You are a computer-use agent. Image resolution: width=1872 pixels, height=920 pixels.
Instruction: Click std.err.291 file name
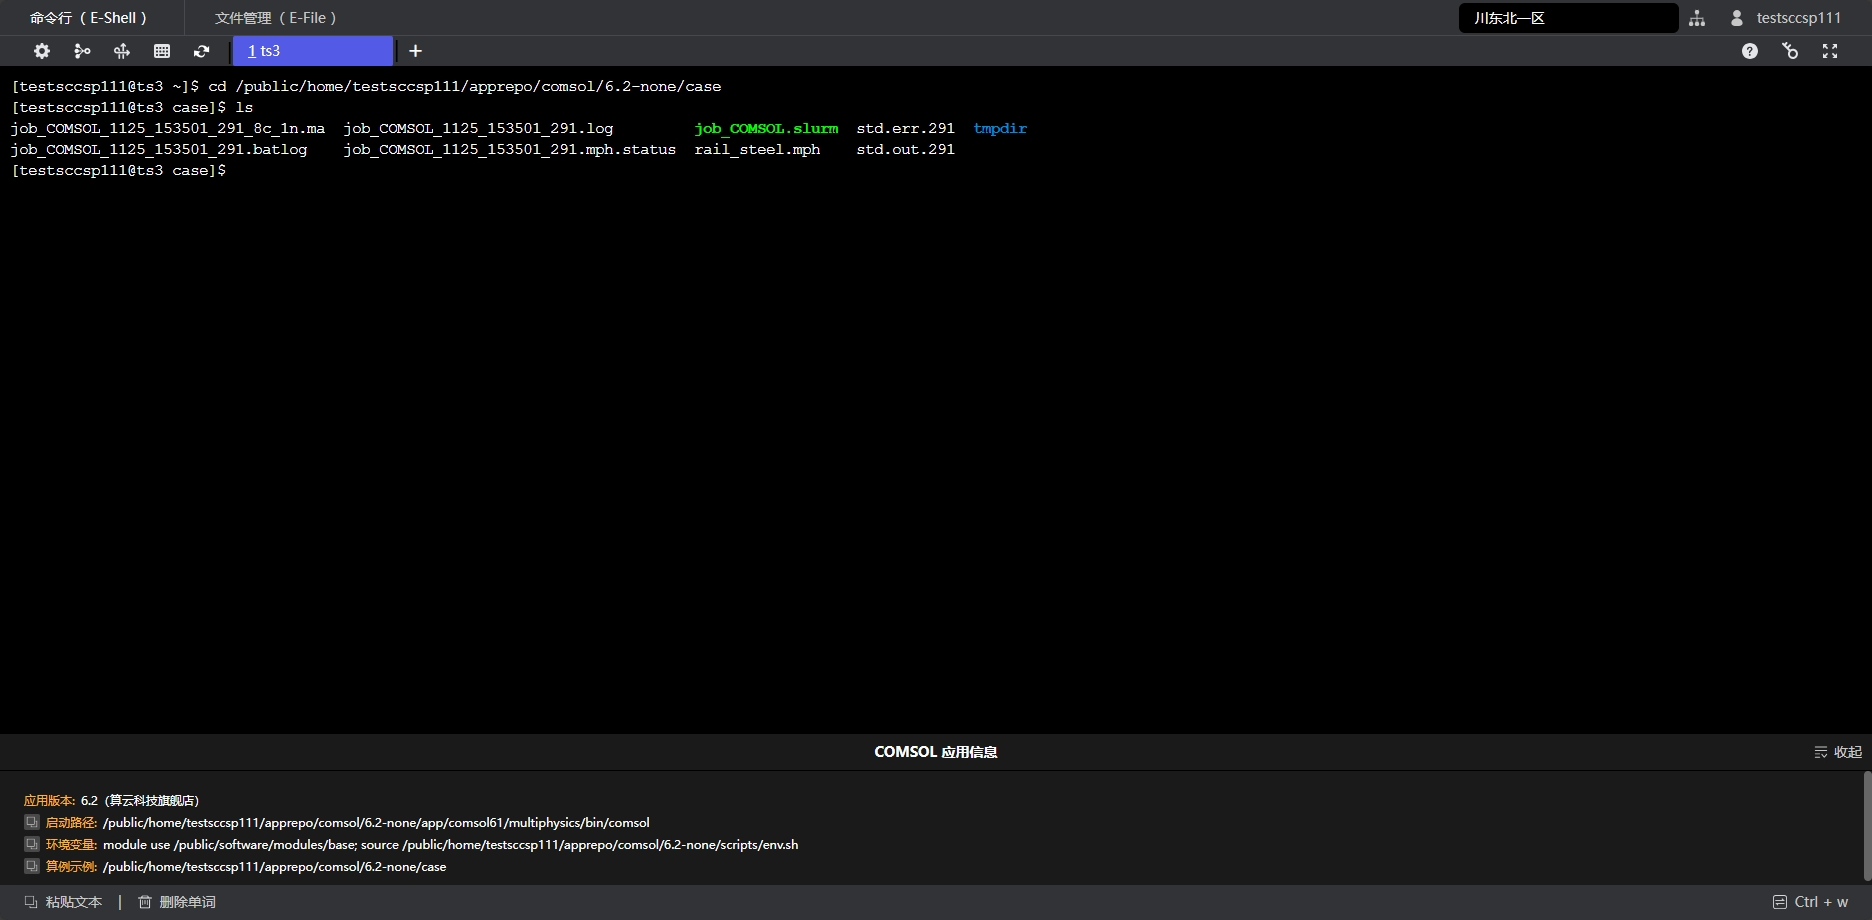pos(905,128)
